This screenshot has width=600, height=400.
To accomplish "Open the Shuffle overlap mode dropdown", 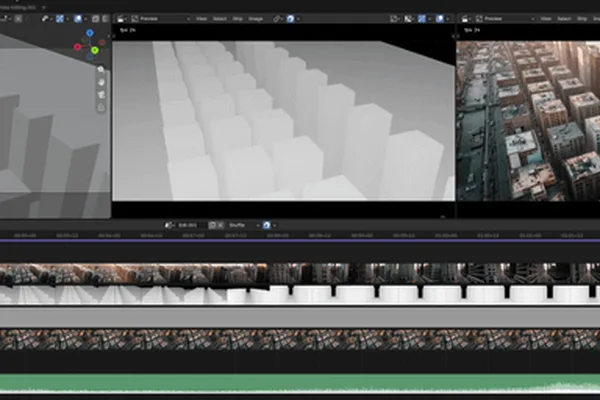I will point(243,225).
